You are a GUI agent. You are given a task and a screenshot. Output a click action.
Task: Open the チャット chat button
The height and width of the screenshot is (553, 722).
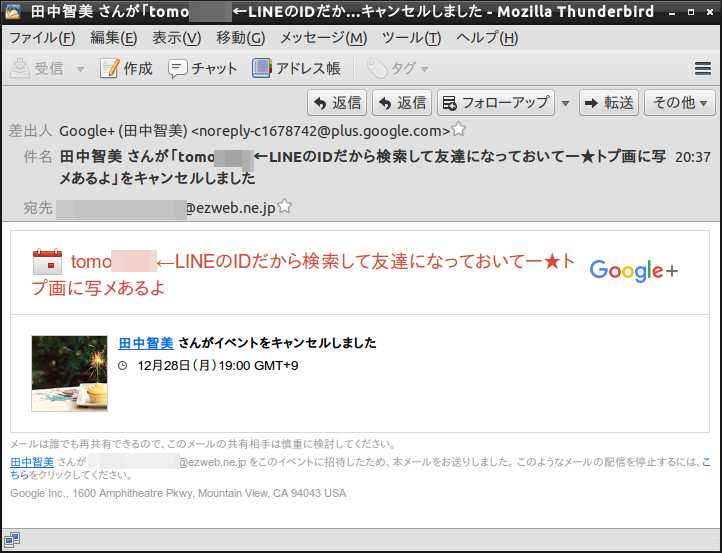pos(203,69)
